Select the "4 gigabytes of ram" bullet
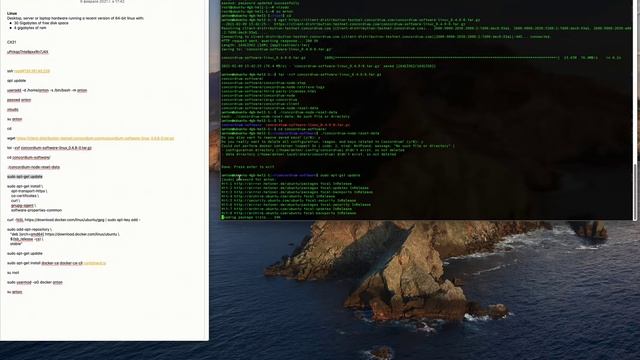640x360 pixels. pos(30,28)
